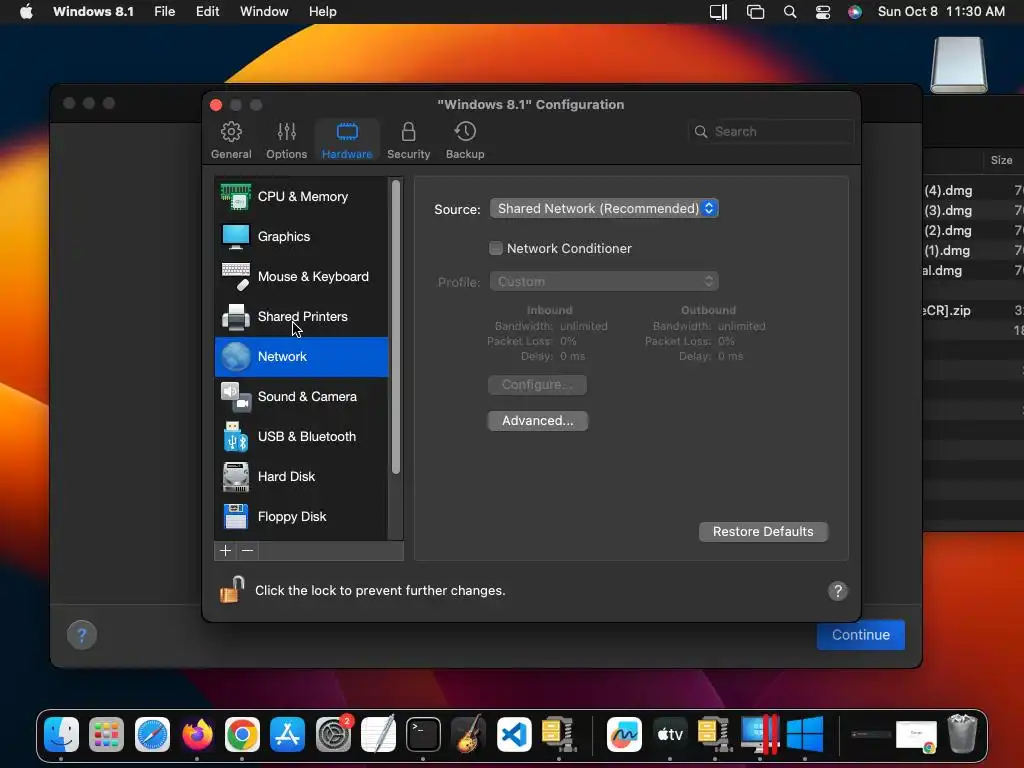The image size is (1024, 768).
Task: Open the Help menu
Action: click(x=323, y=12)
